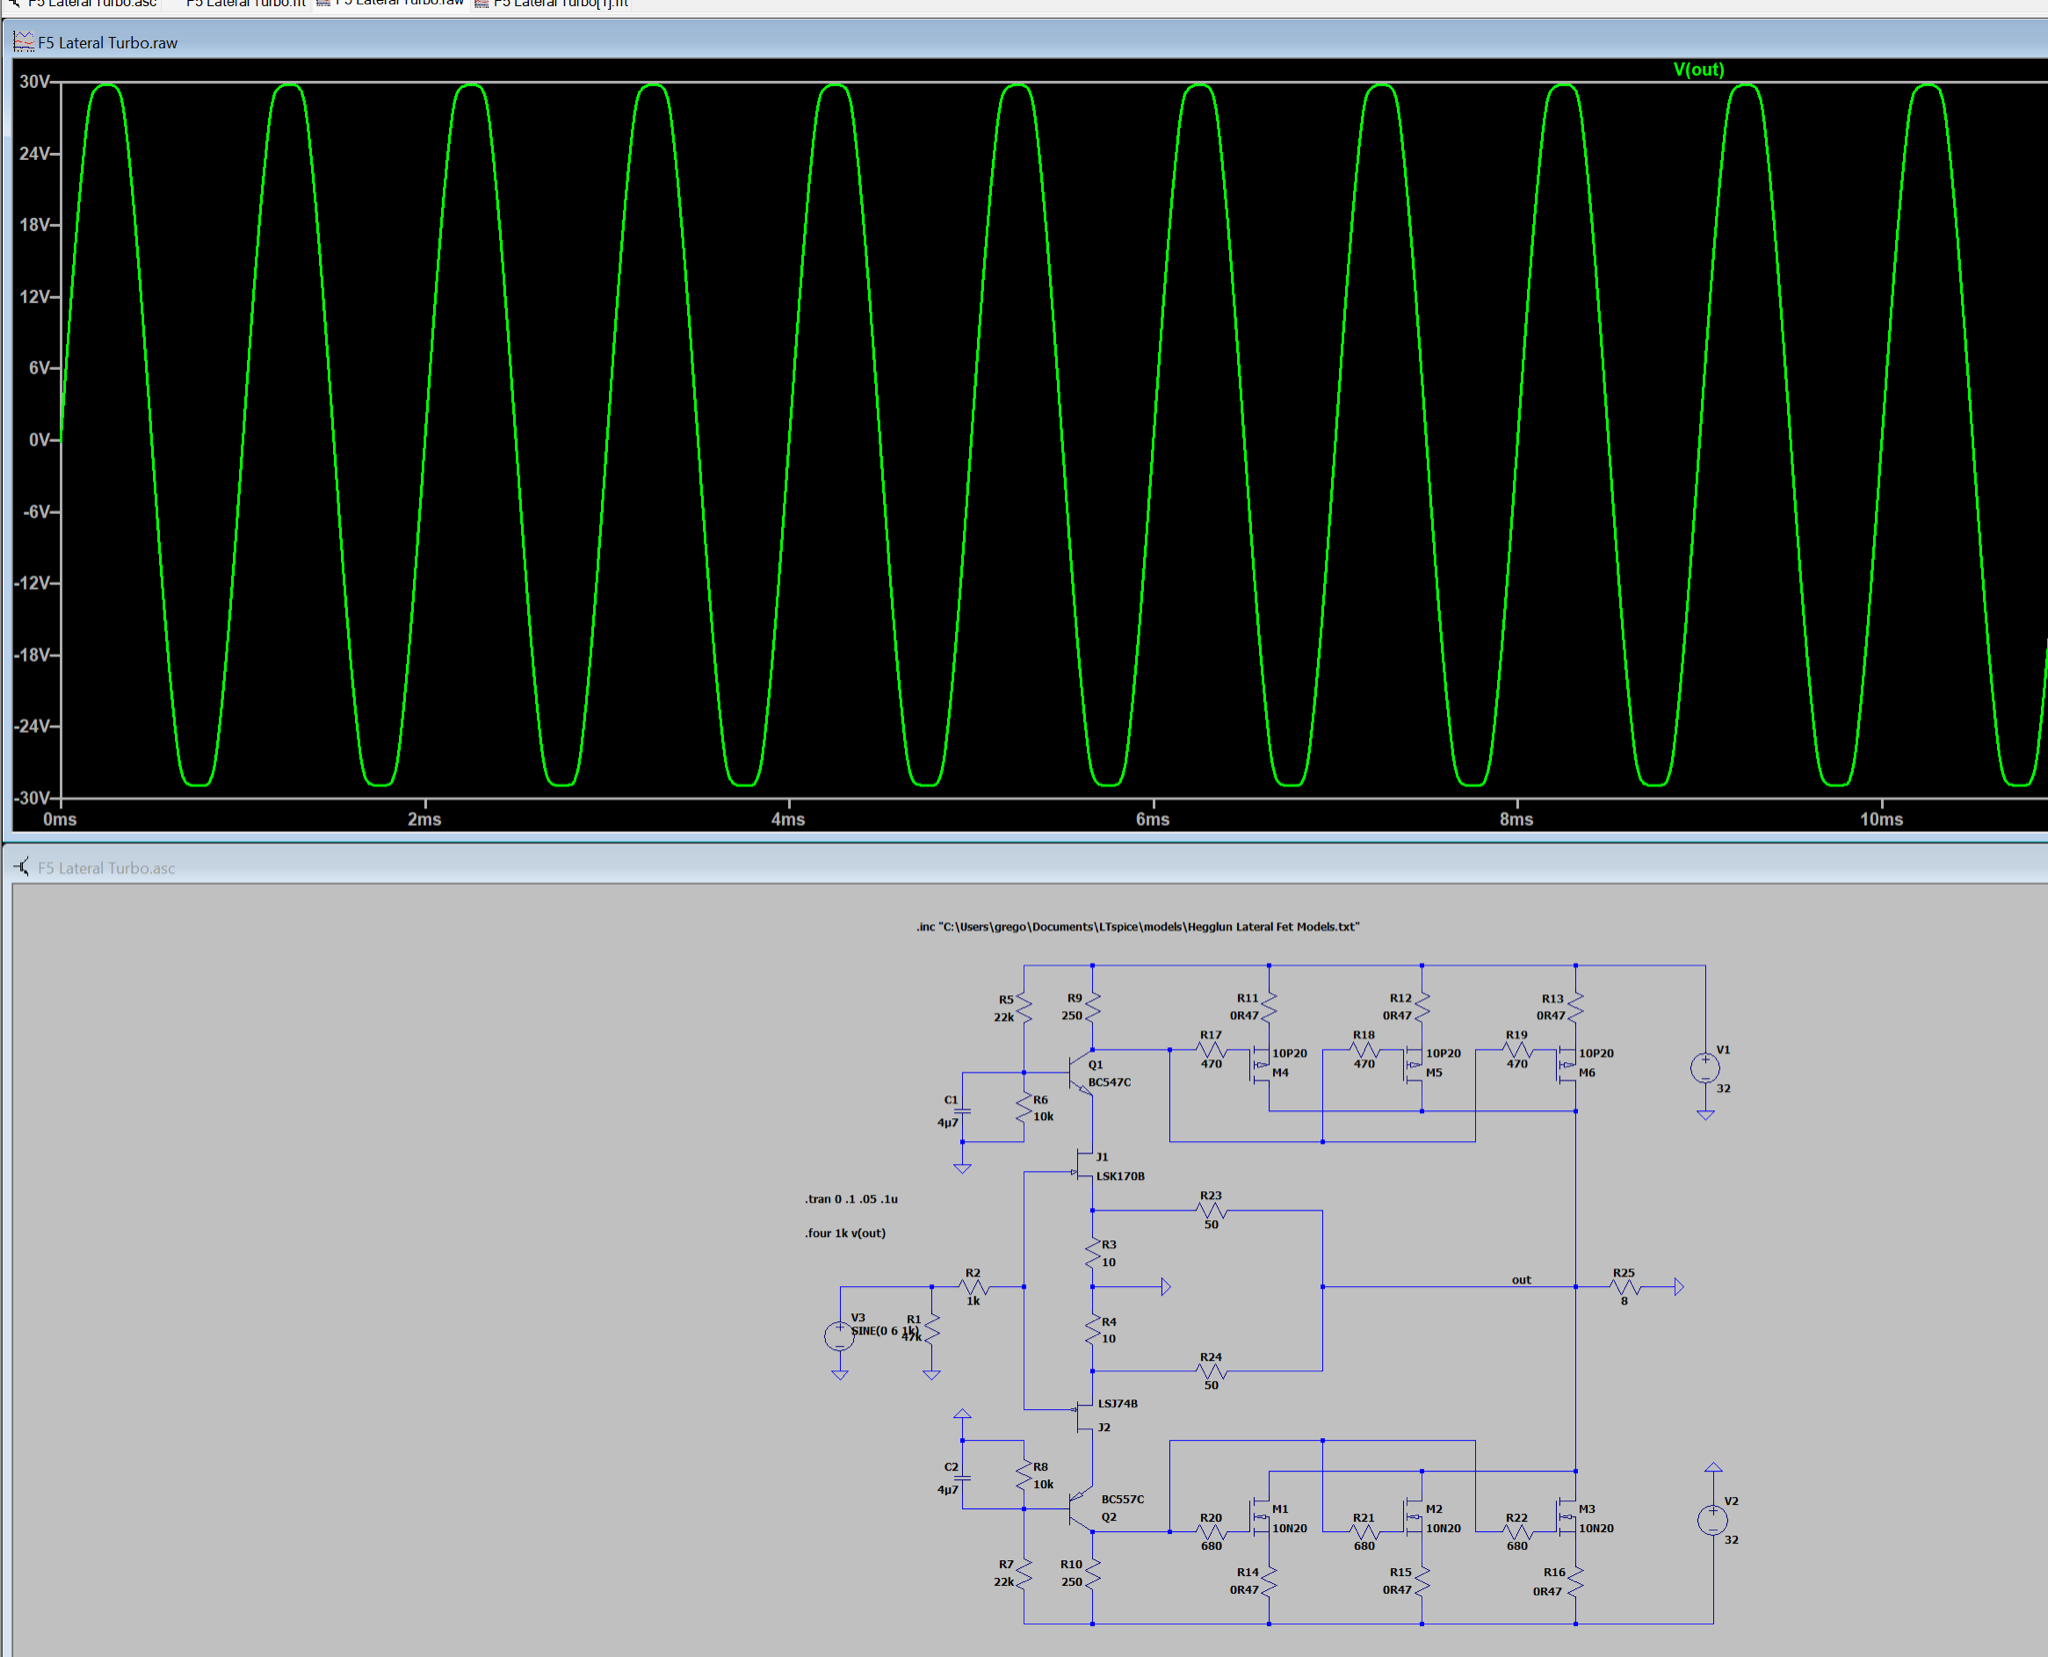
Task: Select resistor R20 680 gate stopper
Action: click(1211, 1532)
